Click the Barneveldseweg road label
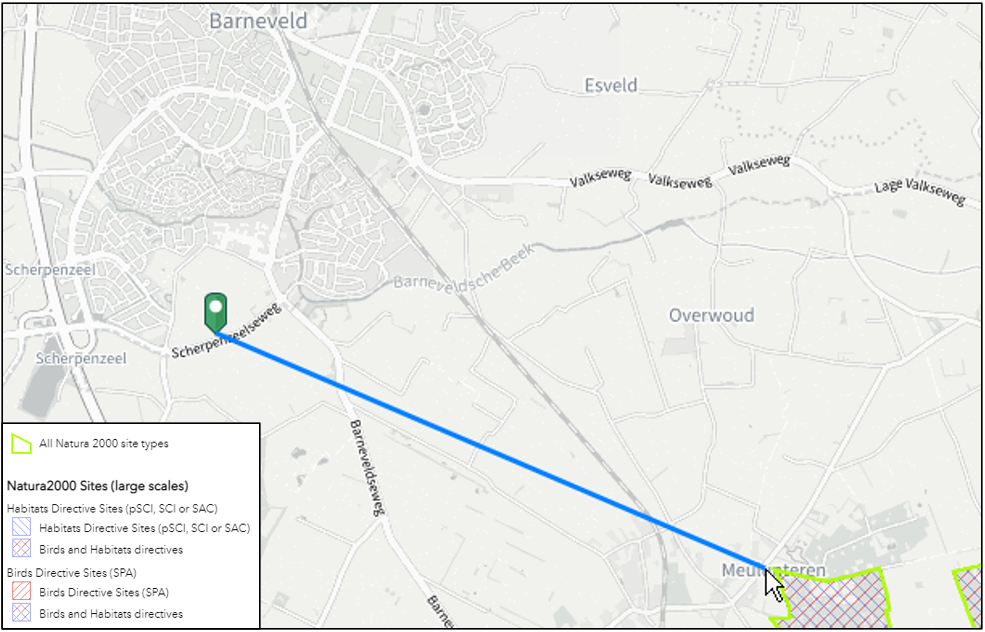985x632 pixels. [x=366, y=467]
